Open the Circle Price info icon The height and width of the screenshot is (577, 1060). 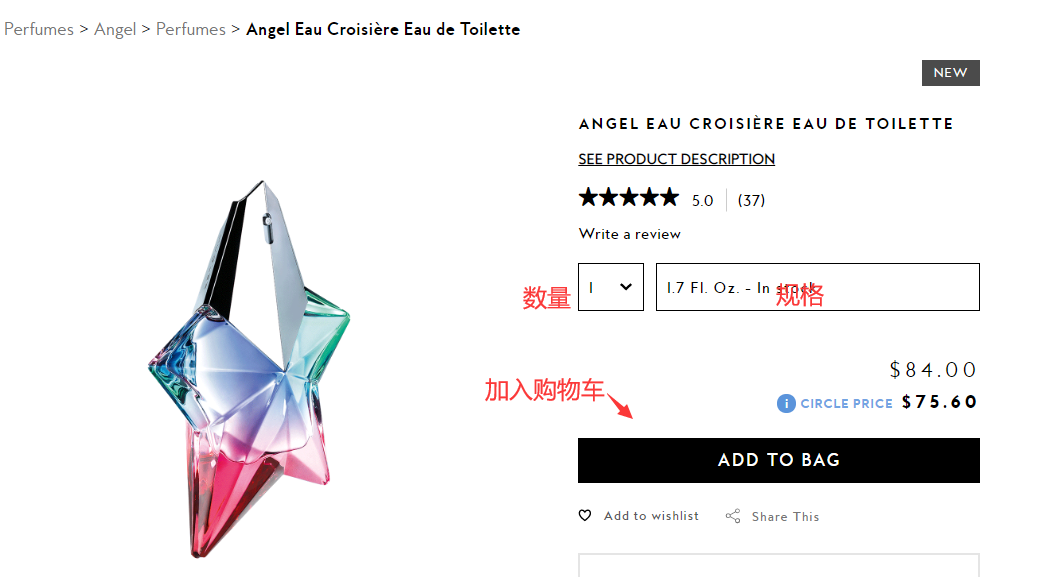pyautogui.click(x=786, y=403)
